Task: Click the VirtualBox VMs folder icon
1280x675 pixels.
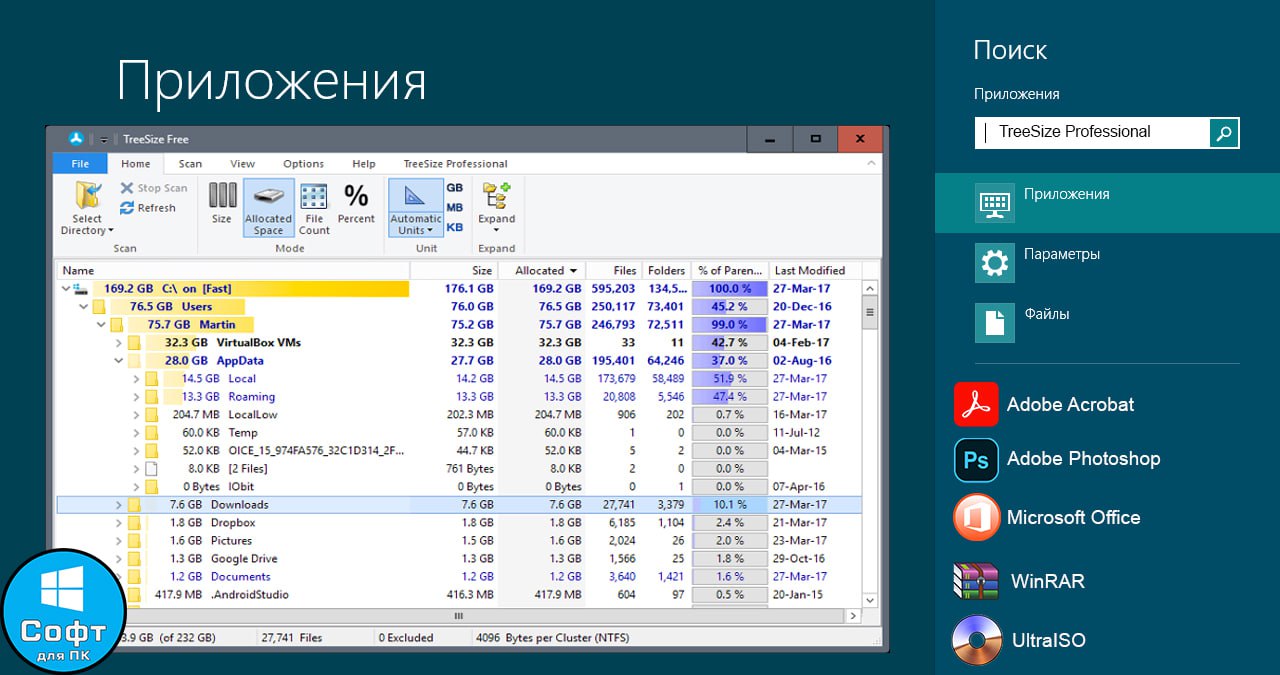Action: [x=134, y=343]
